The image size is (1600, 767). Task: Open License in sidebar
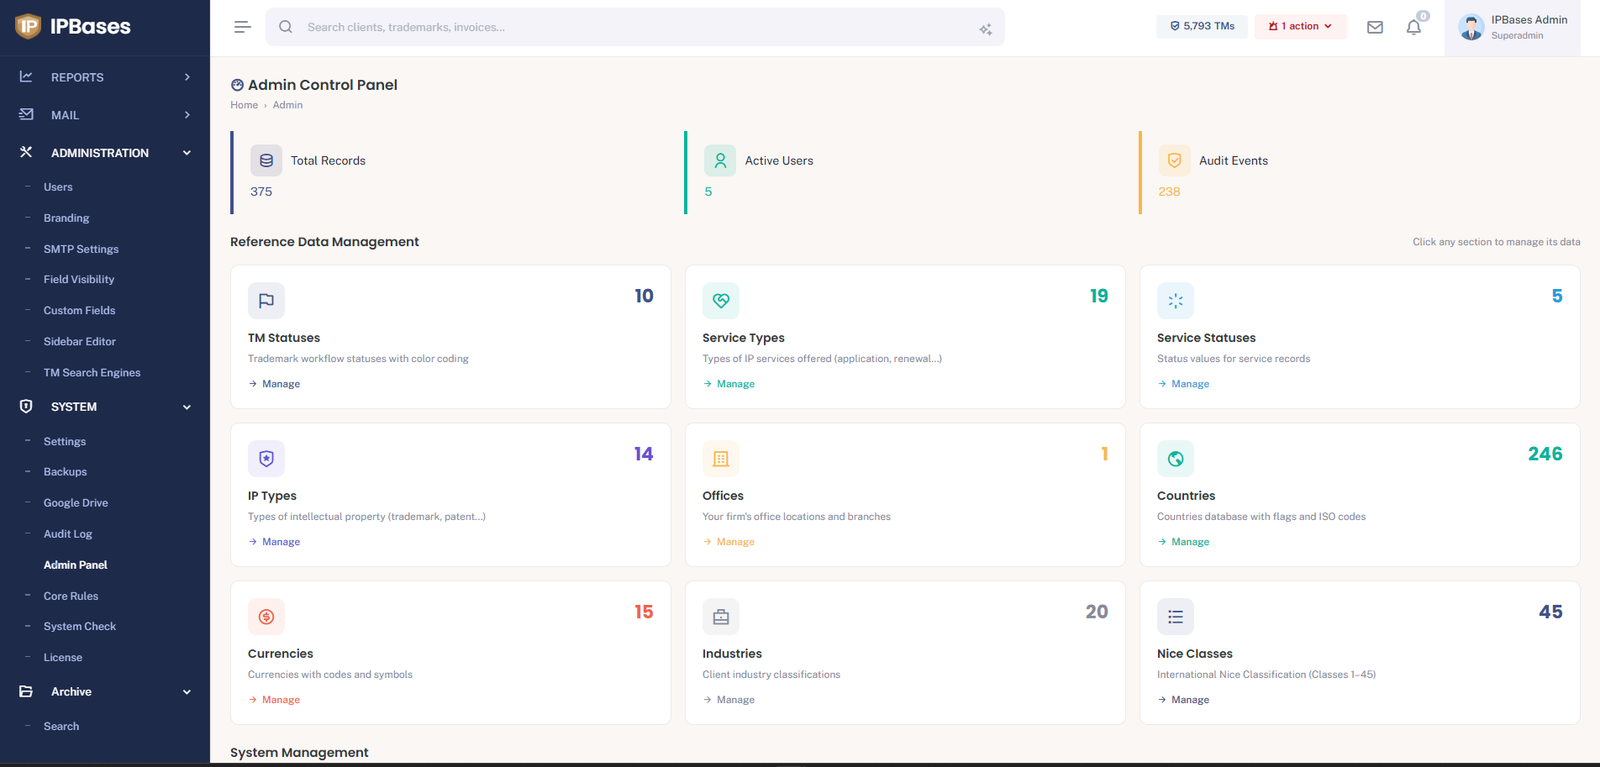tap(62, 657)
